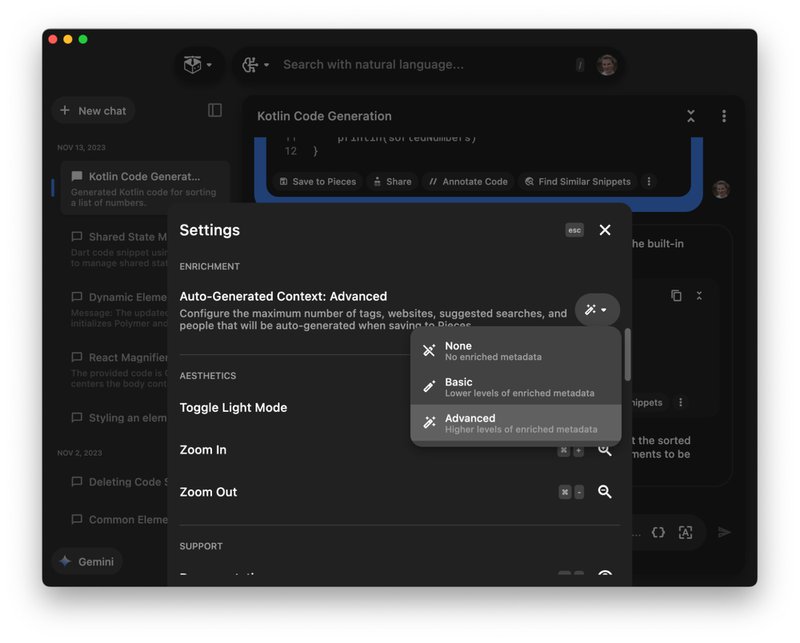Open the Auto-Generated Context wand dropdown

[x=597, y=310]
